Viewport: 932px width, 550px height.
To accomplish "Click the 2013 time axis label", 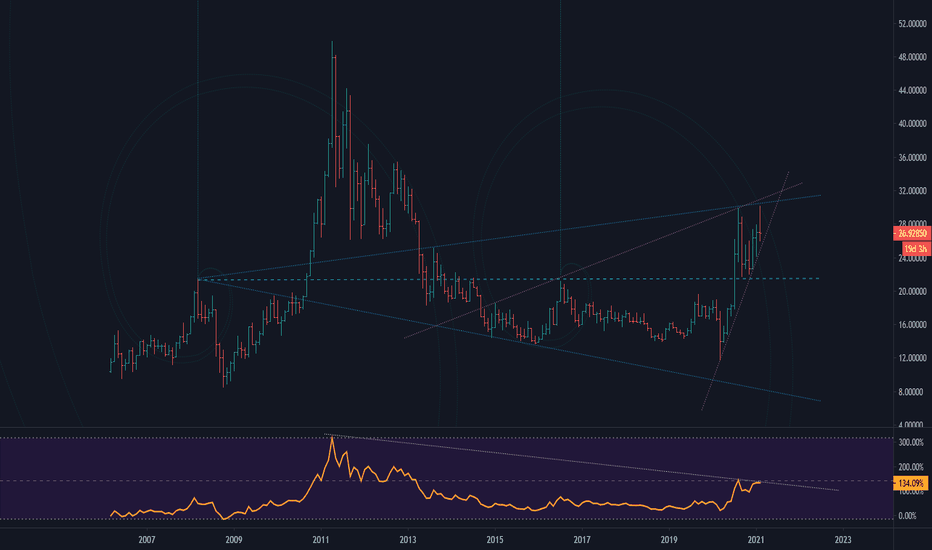I will 408,540.
